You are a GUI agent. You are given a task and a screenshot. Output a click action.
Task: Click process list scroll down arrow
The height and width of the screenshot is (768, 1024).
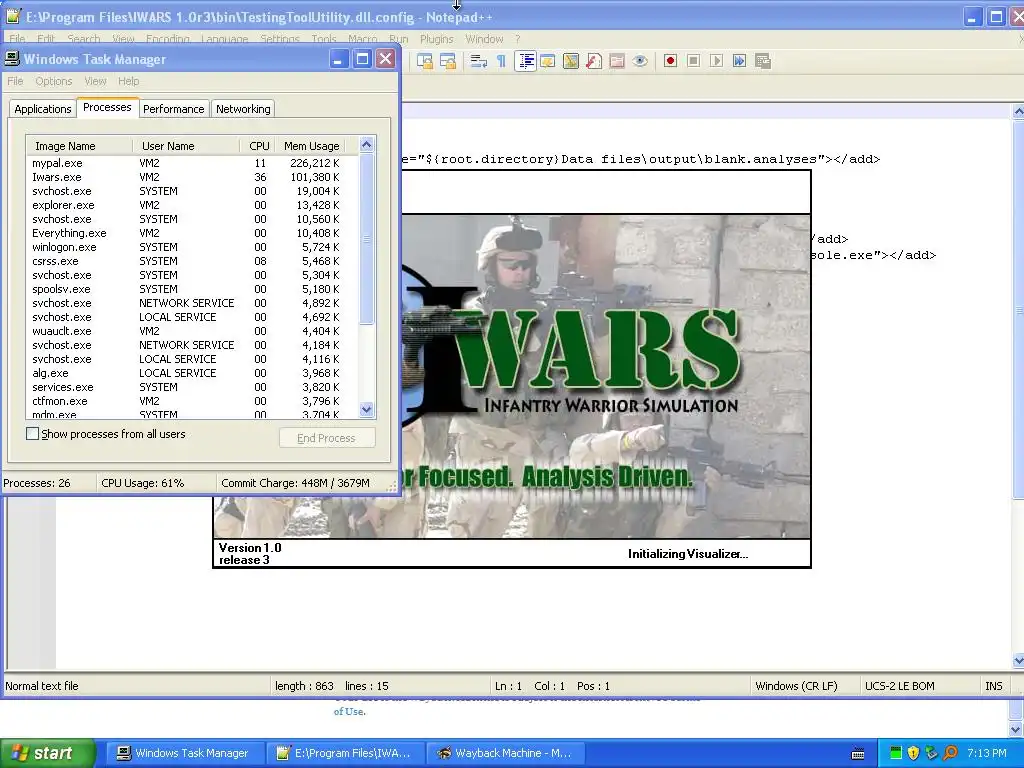point(366,410)
